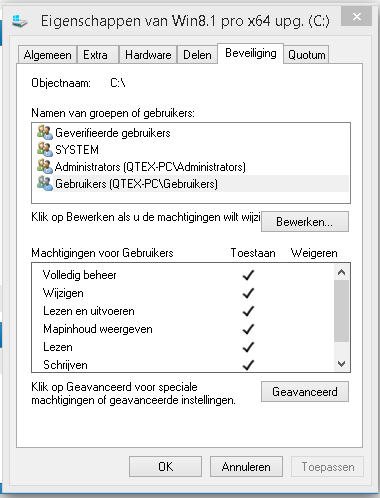This screenshot has width=380, height=498.
Task: Select the SYSTEM group icon
Action: [45, 149]
